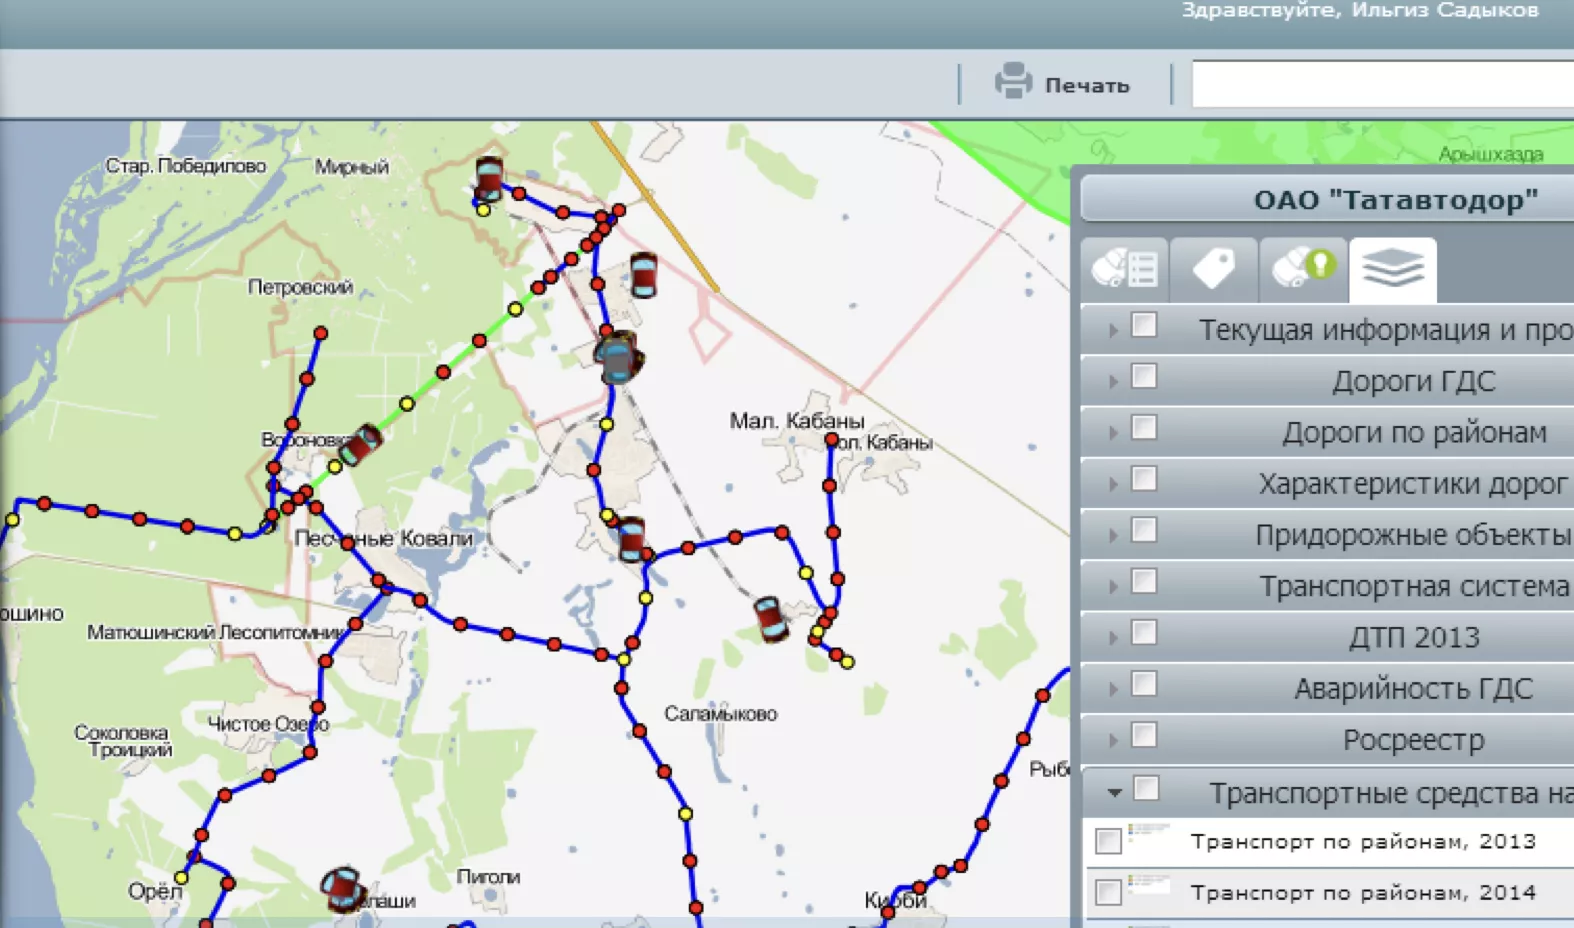Open the vehicle list tab icon

click(1125, 269)
